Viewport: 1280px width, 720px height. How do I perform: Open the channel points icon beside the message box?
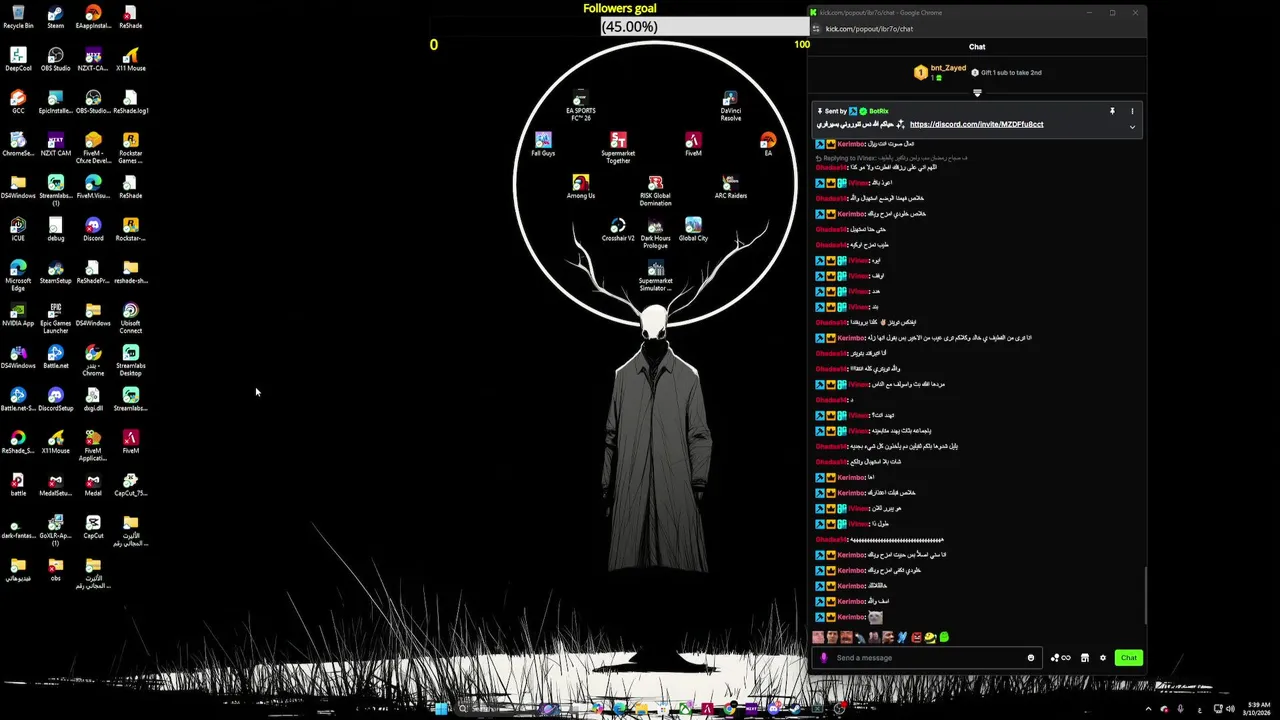pyautogui.click(x=1061, y=658)
